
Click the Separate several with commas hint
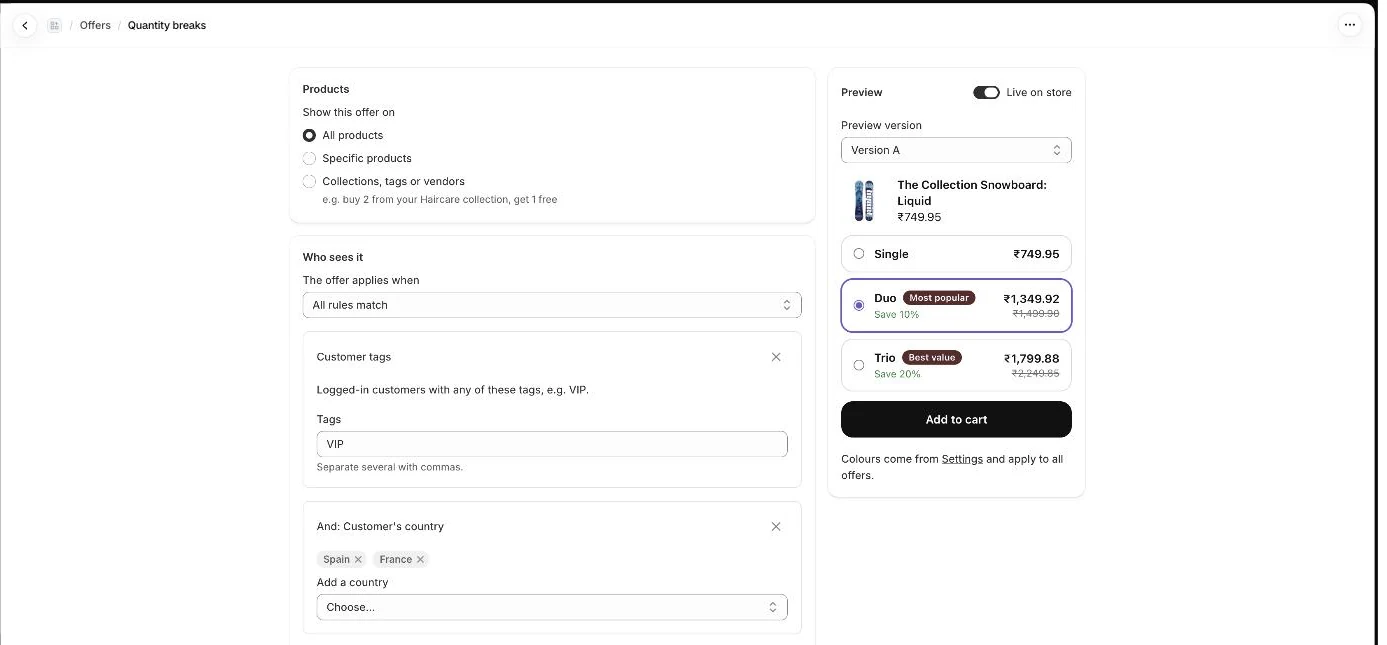[390, 468]
